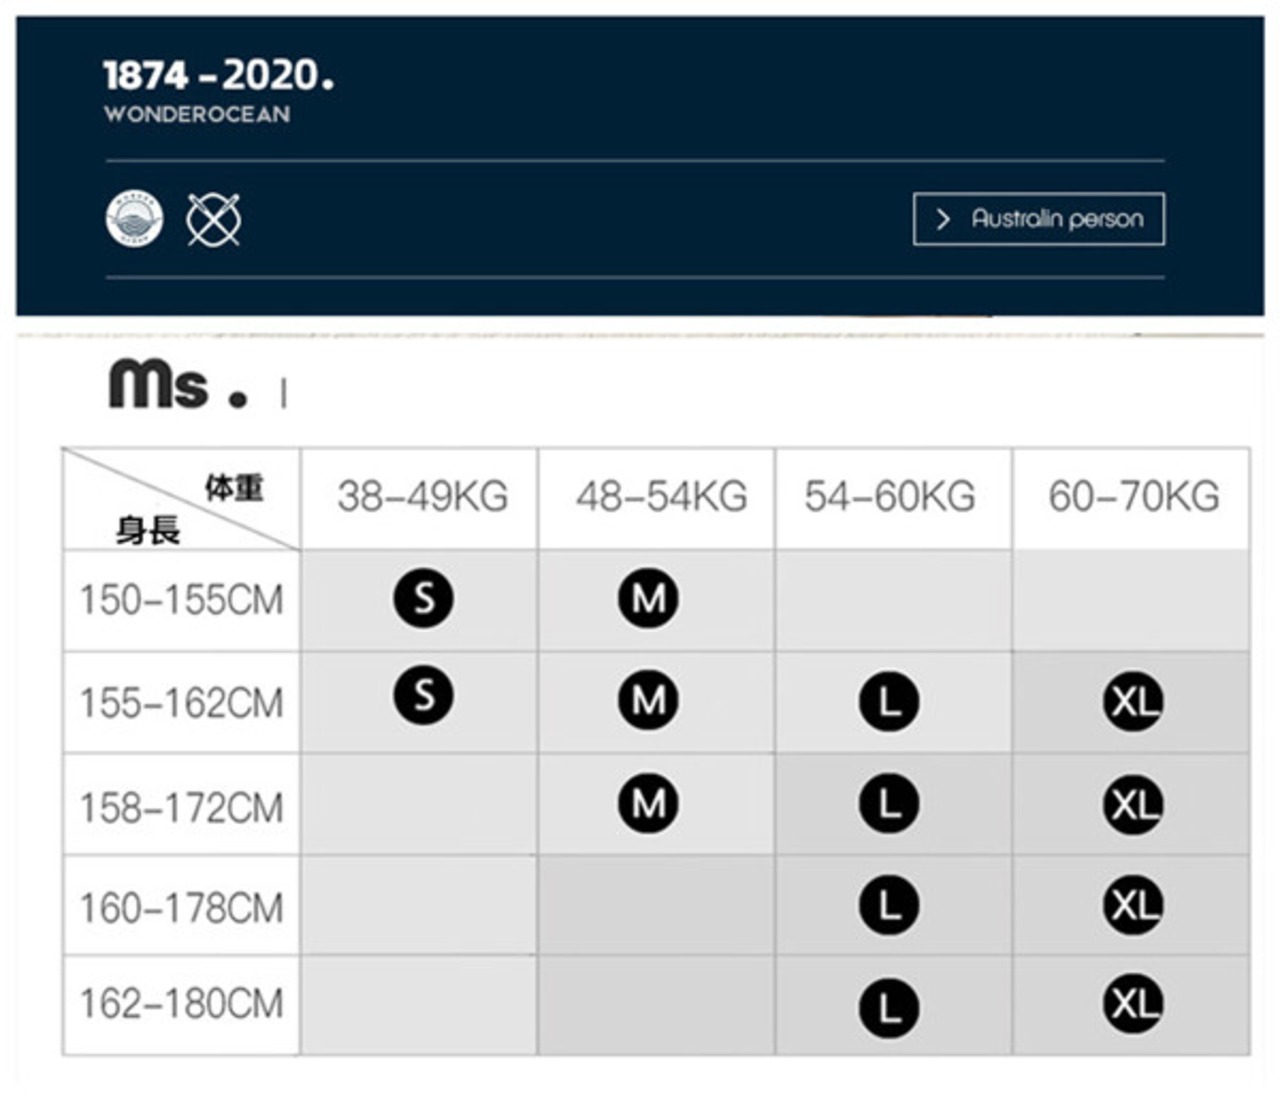Click the arrow chevron beside Australin person
1280x1103 pixels.
942,219
